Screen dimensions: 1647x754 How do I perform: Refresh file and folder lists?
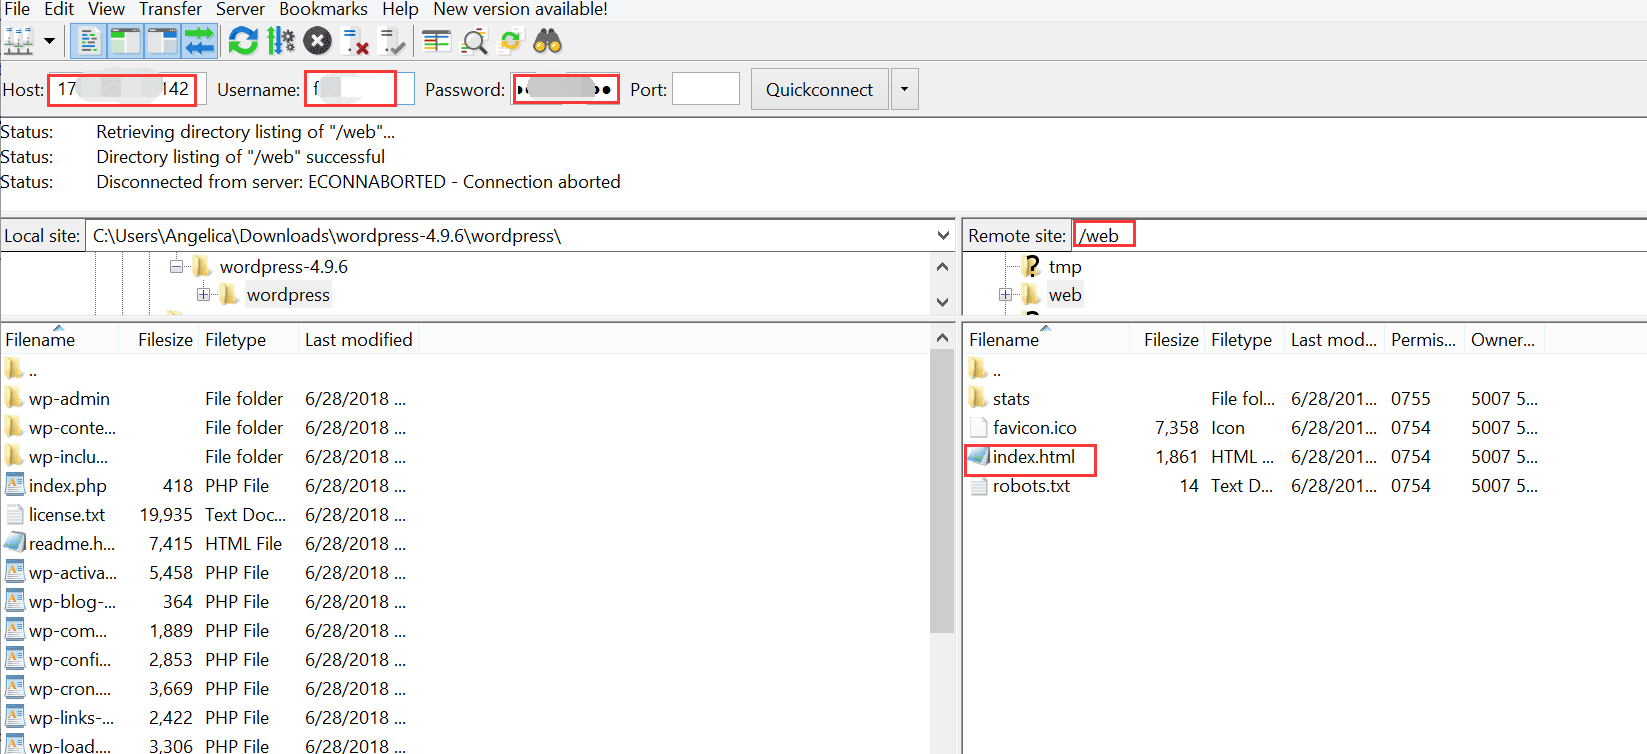point(243,42)
